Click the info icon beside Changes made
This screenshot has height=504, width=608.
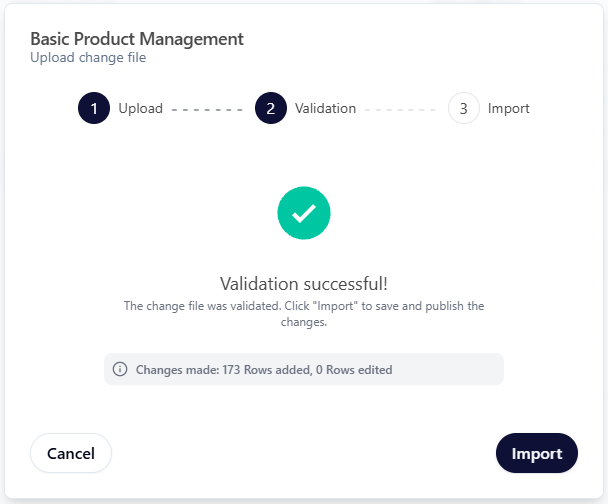(x=120, y=369)
